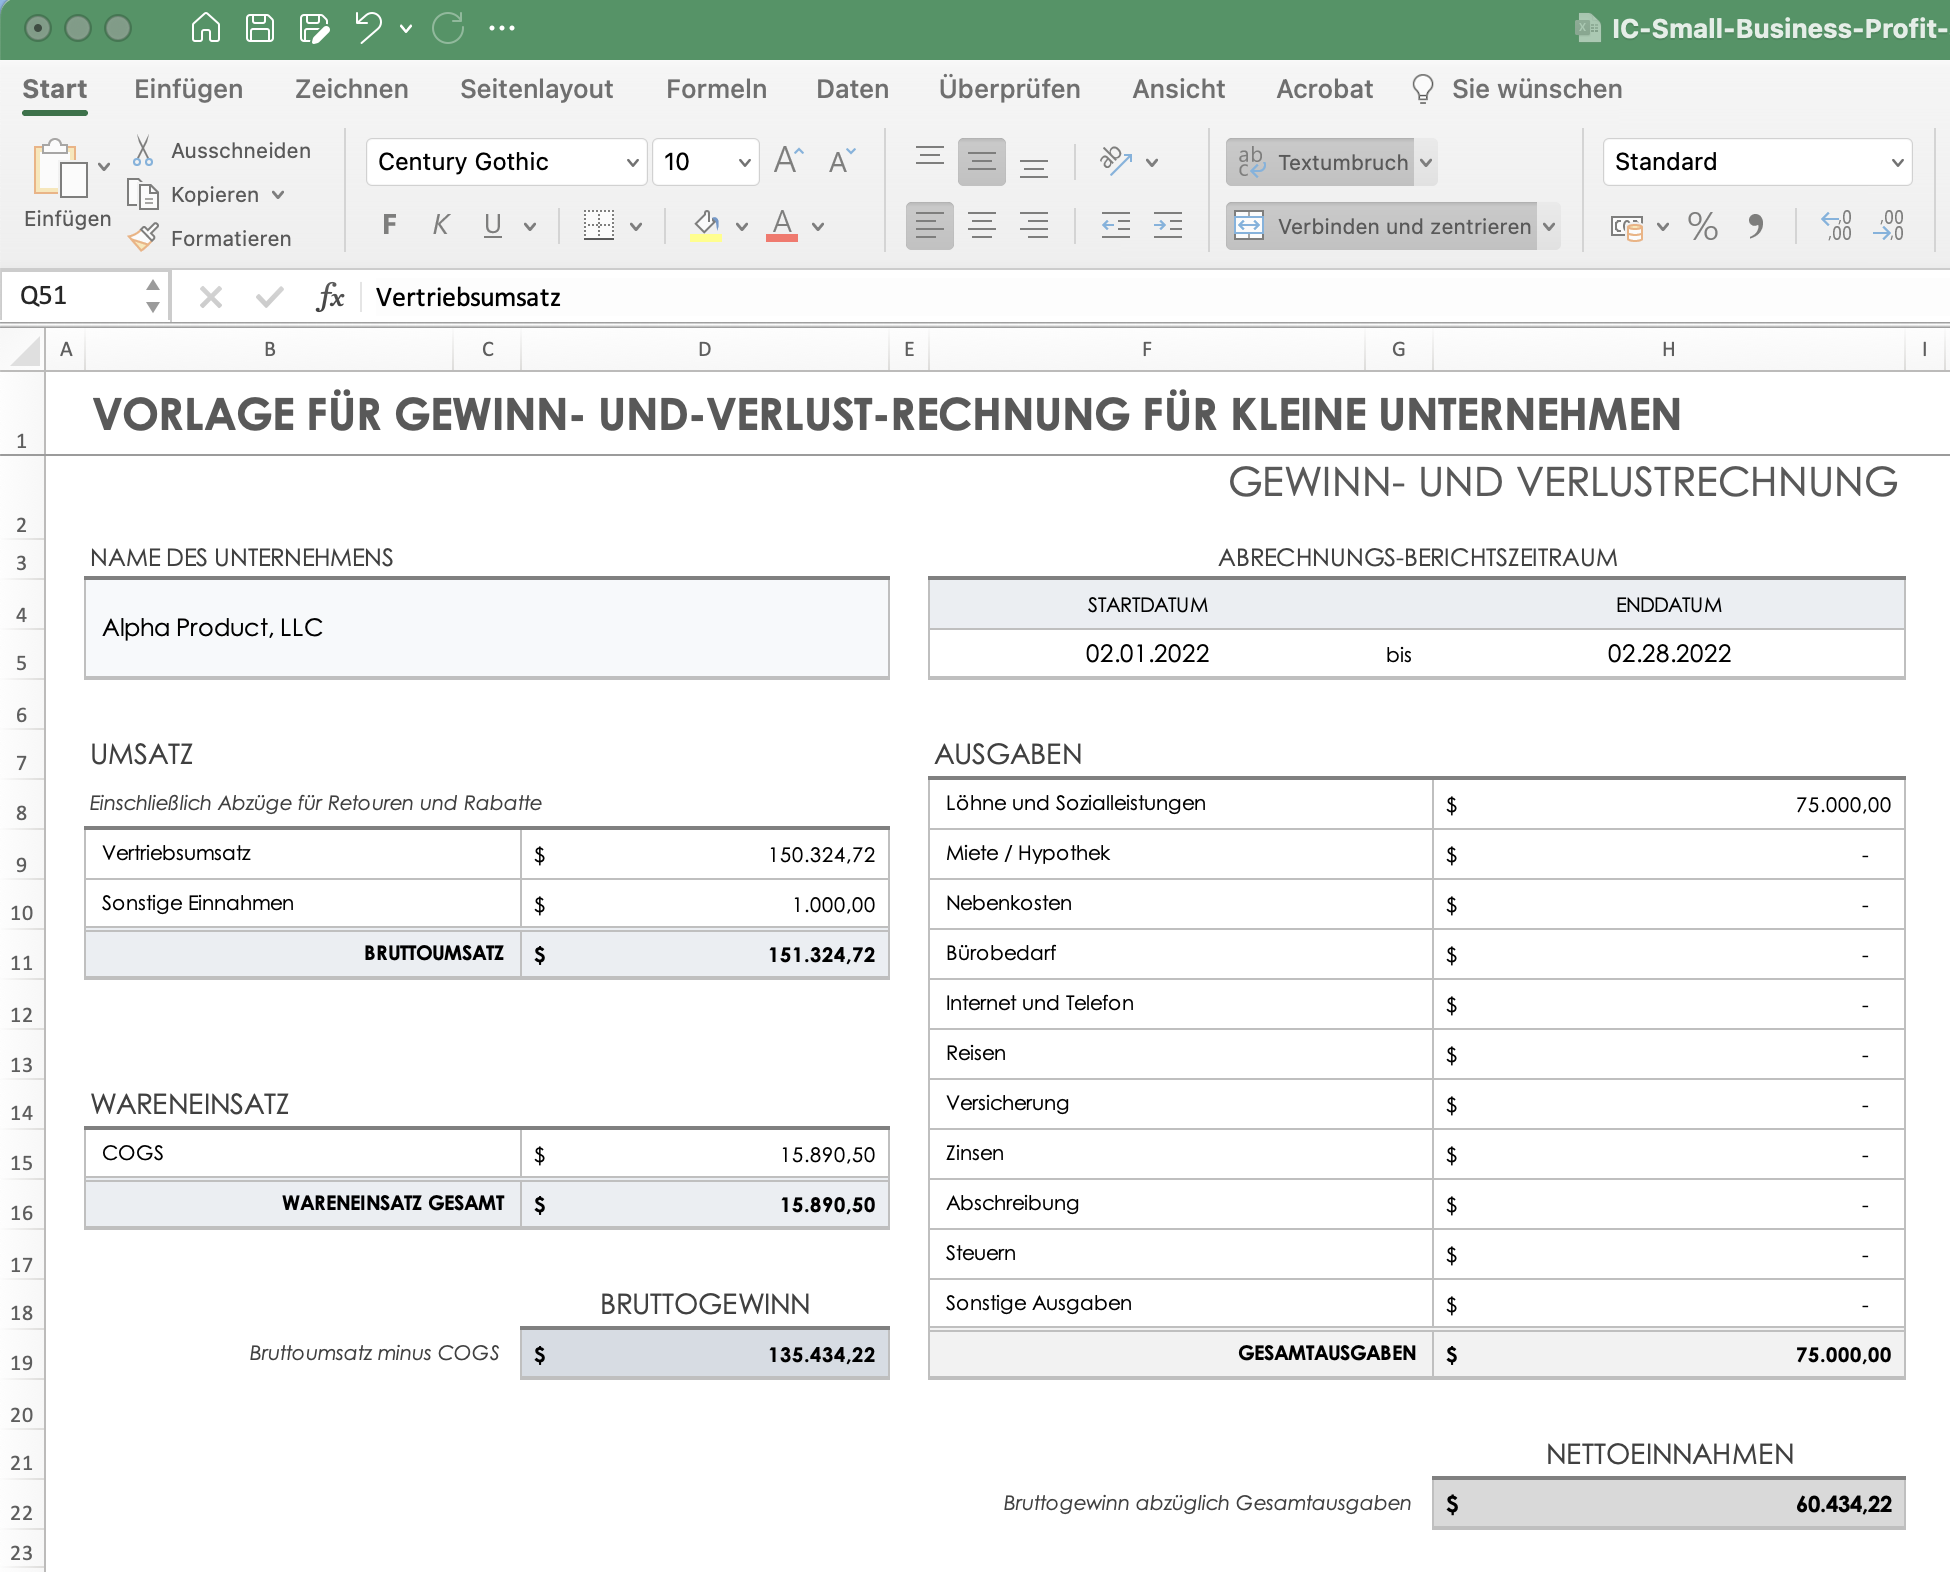Center text horizontally
This screenshot has width=1950, height=1572.
(982, 225)
